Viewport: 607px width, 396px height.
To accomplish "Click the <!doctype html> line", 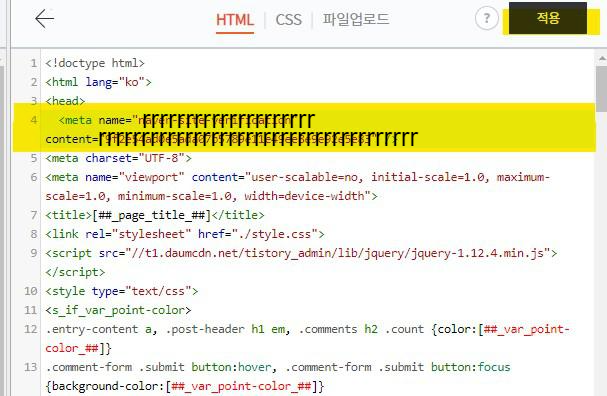I will point(95,63).
